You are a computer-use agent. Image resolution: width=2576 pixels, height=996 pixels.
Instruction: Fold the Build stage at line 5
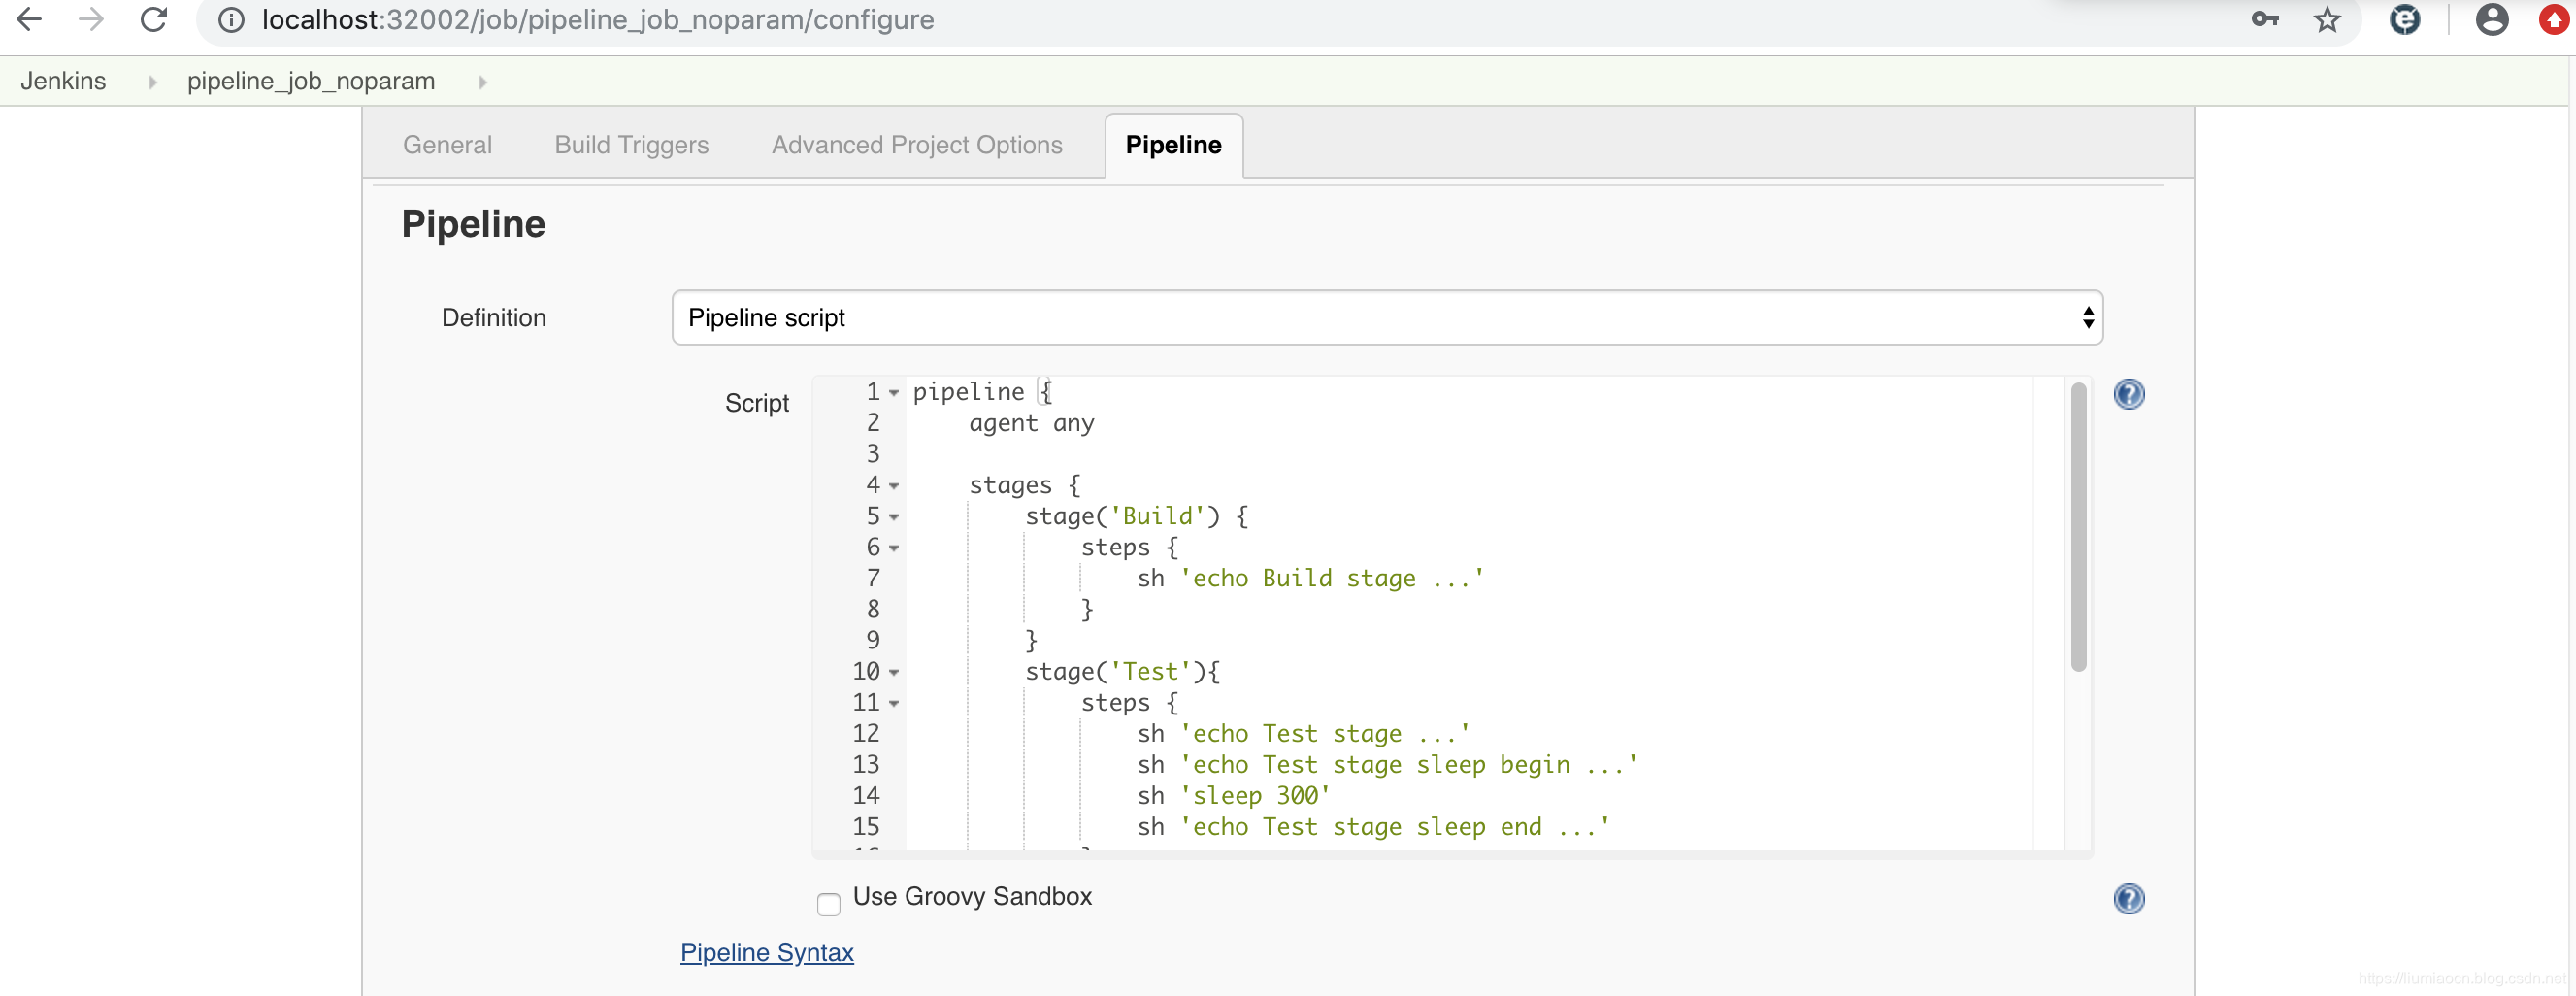(894, 517)
